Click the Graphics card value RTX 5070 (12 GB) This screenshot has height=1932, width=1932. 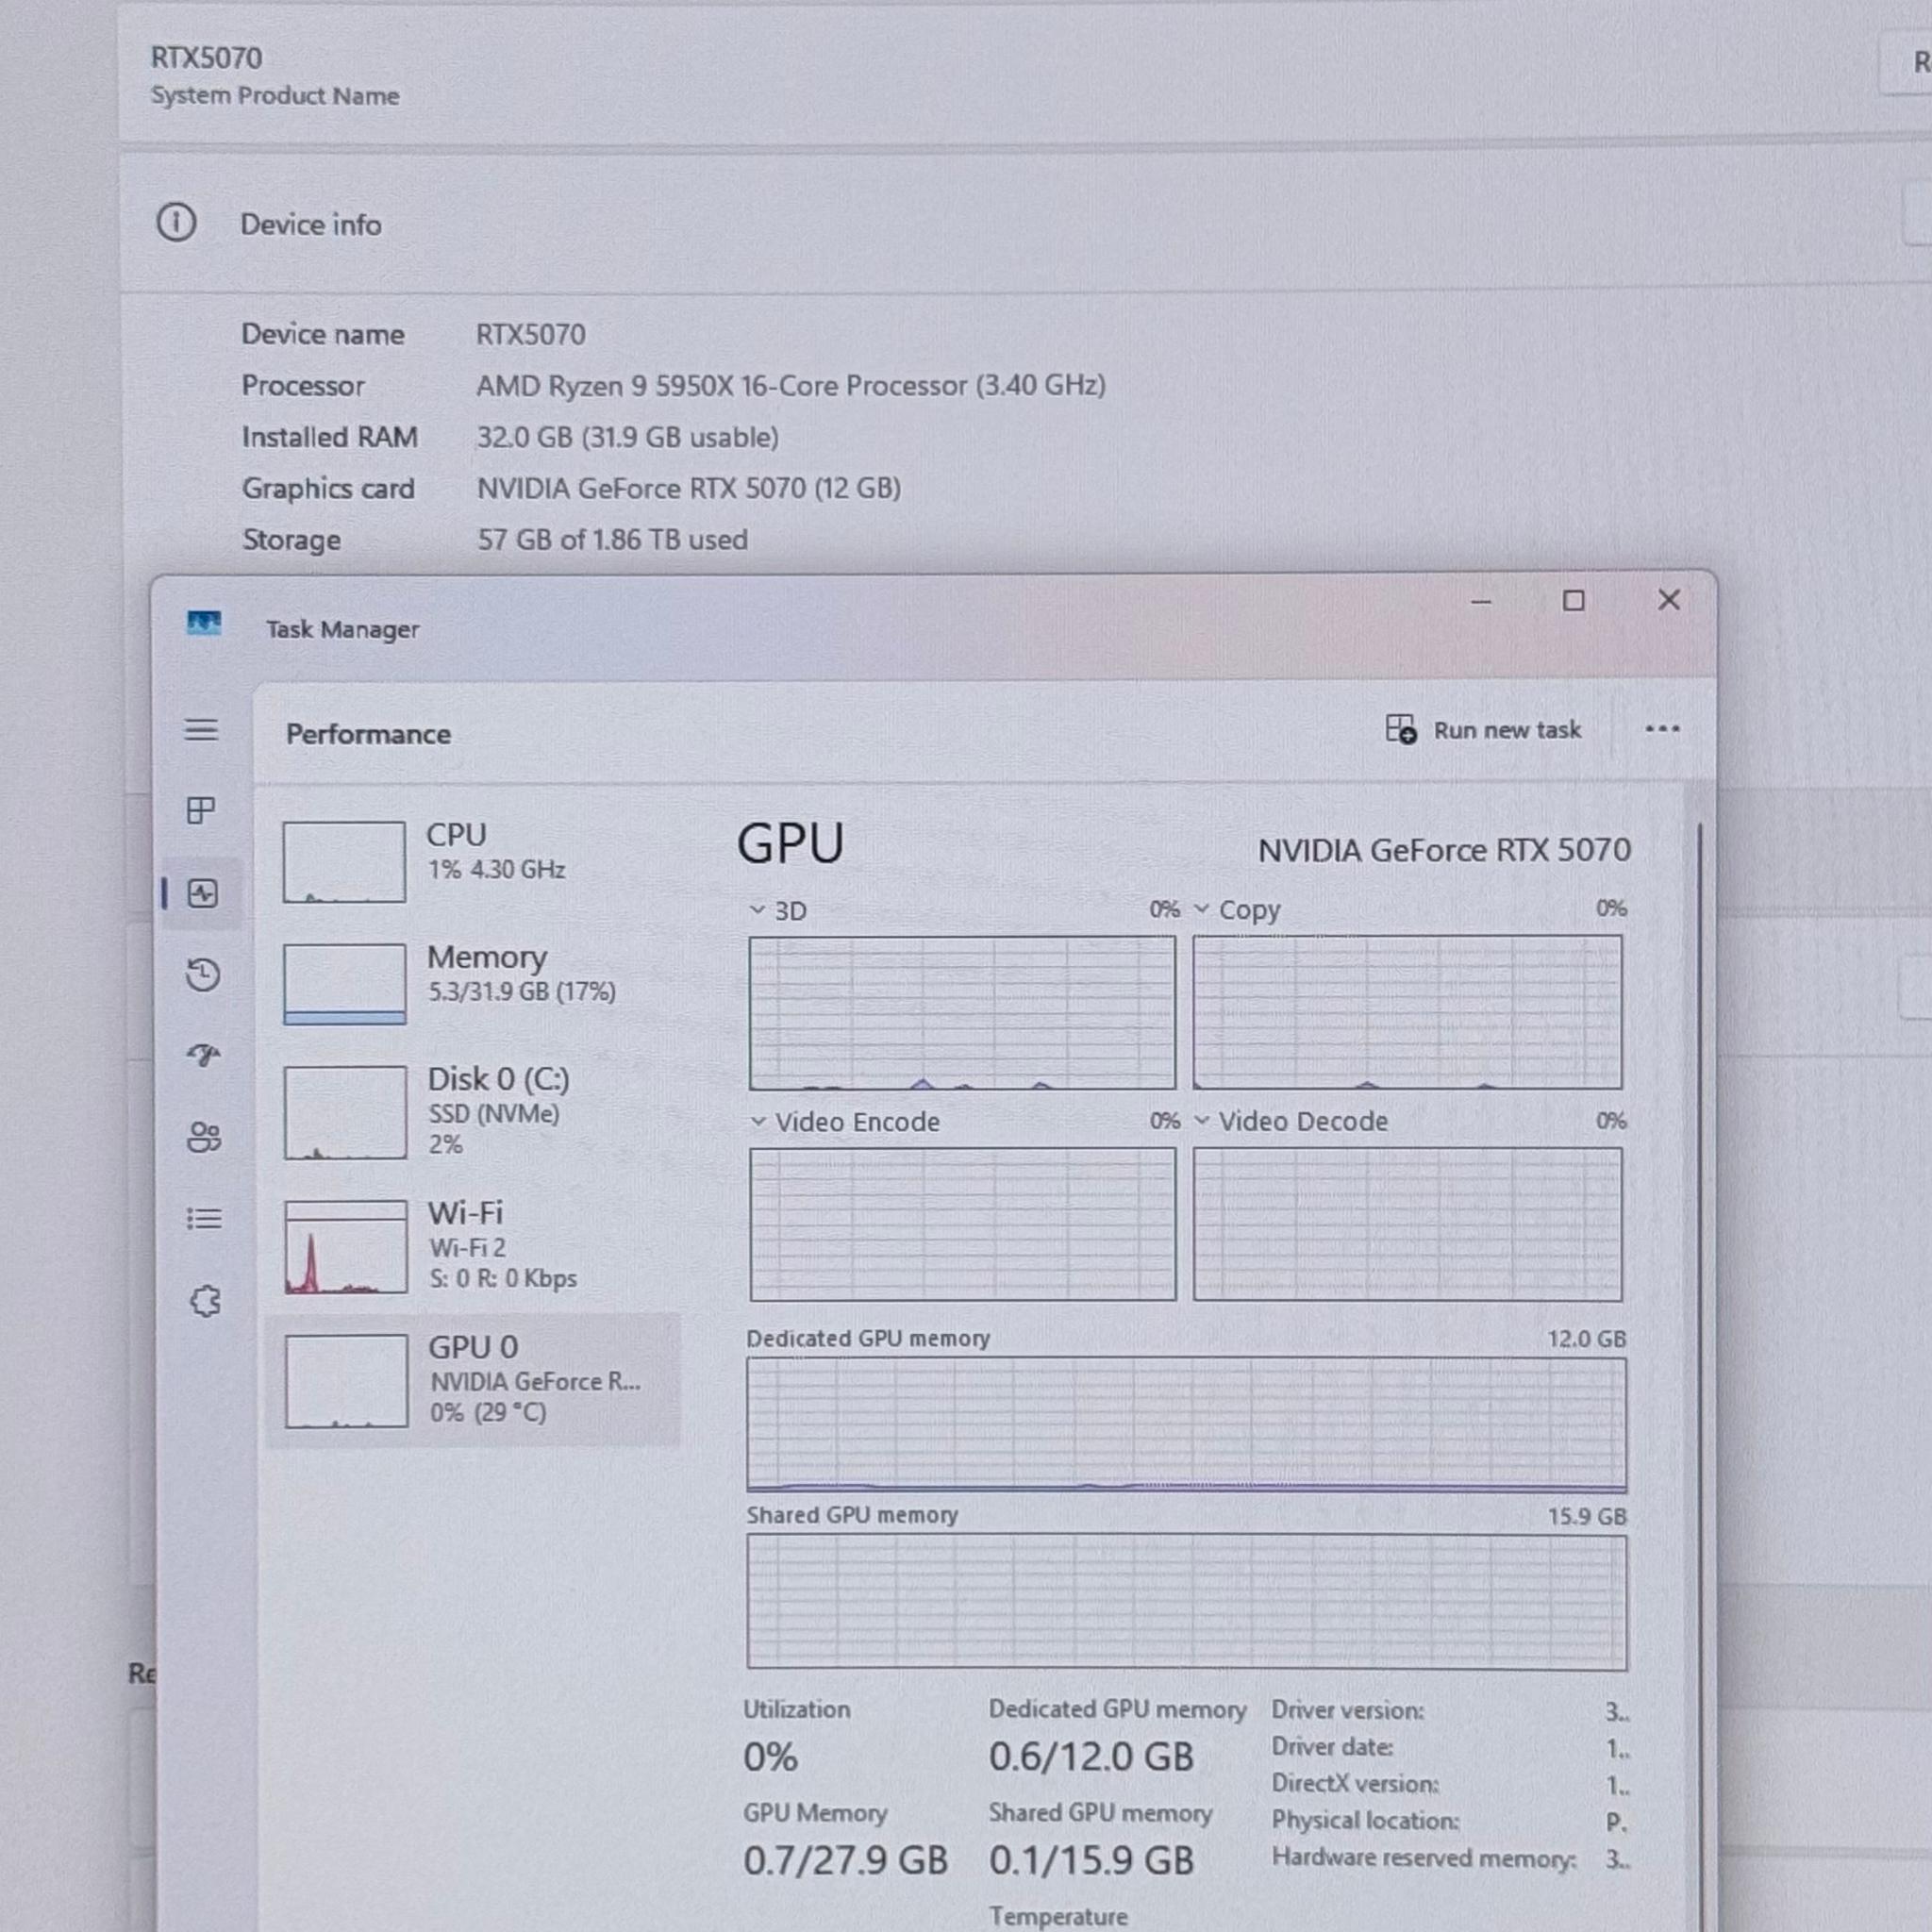click(688, 488)
